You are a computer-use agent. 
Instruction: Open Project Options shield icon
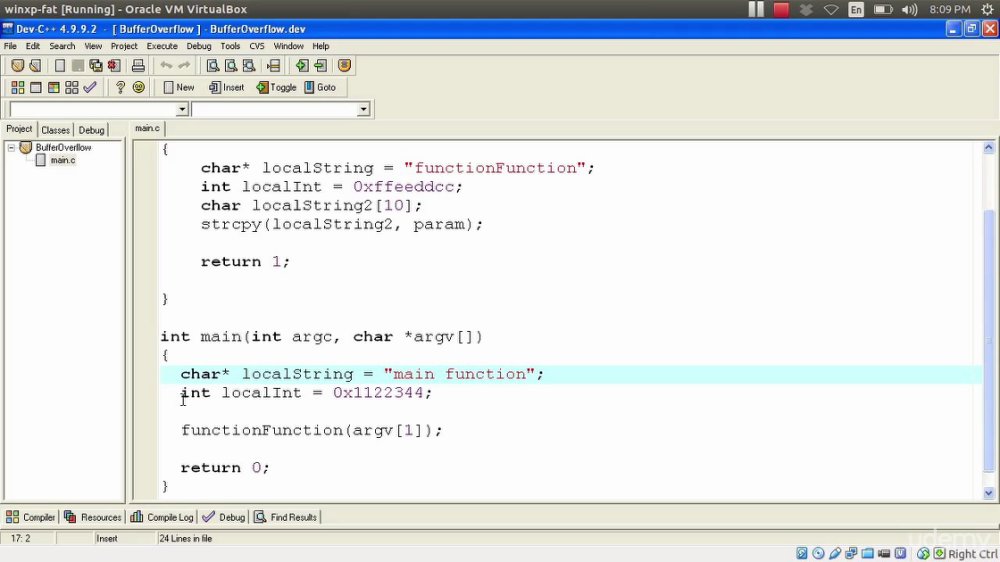click(x=344, y=65)
